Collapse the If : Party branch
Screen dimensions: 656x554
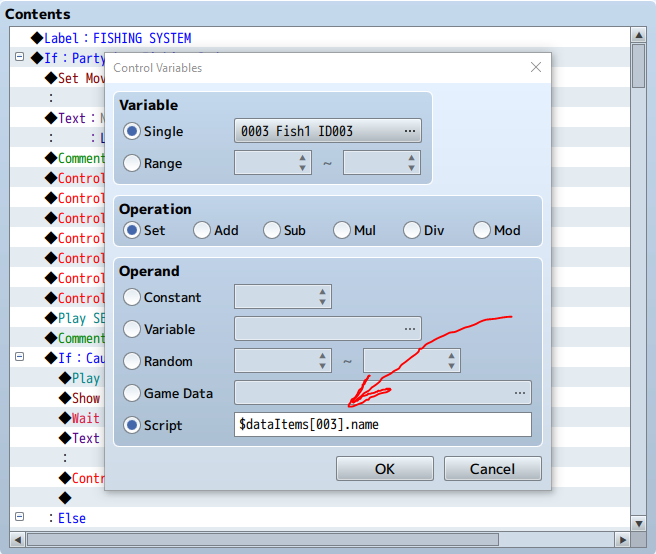(19, 56)
